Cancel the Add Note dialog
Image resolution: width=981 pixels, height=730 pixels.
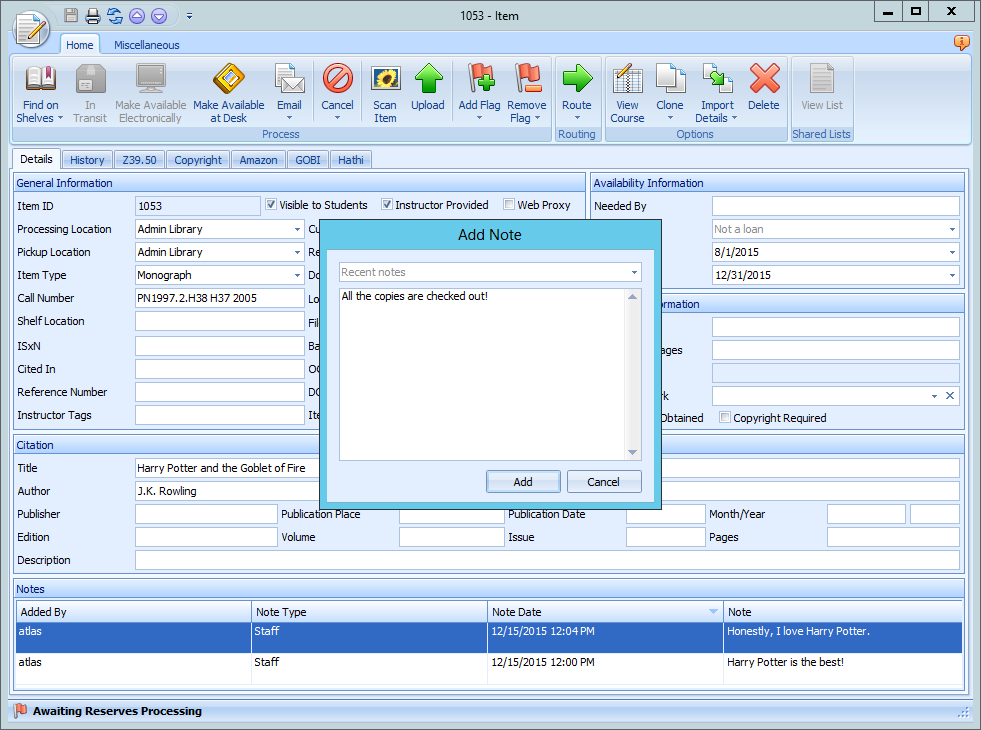point(604,481)
